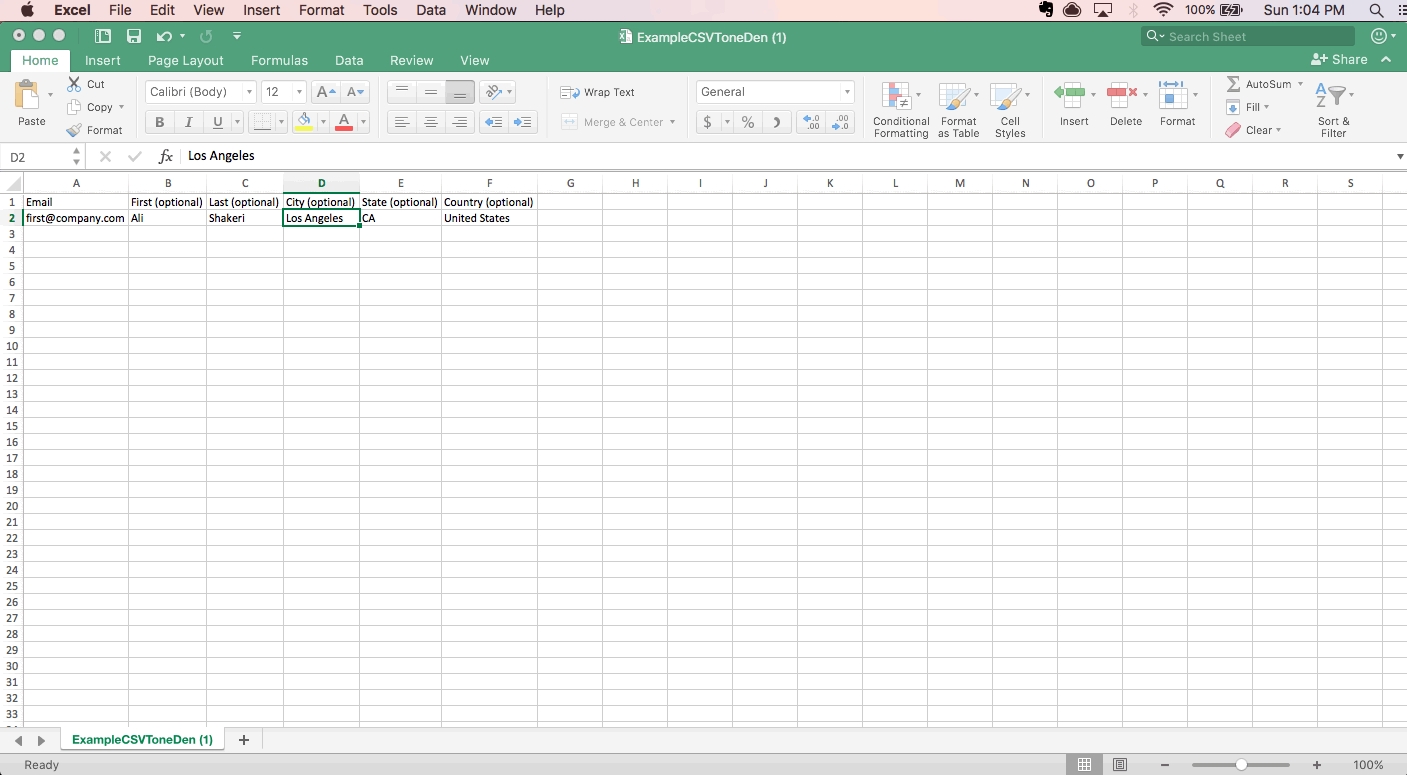Open the font size dropdown
The height and width of the screenshot is (775, 1407).
pyautogui.click(x=298, y=92)
